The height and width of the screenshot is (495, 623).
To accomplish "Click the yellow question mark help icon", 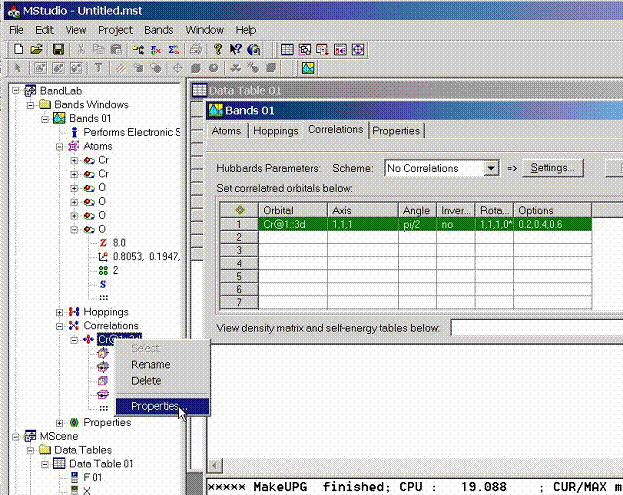I will [215, 49].
